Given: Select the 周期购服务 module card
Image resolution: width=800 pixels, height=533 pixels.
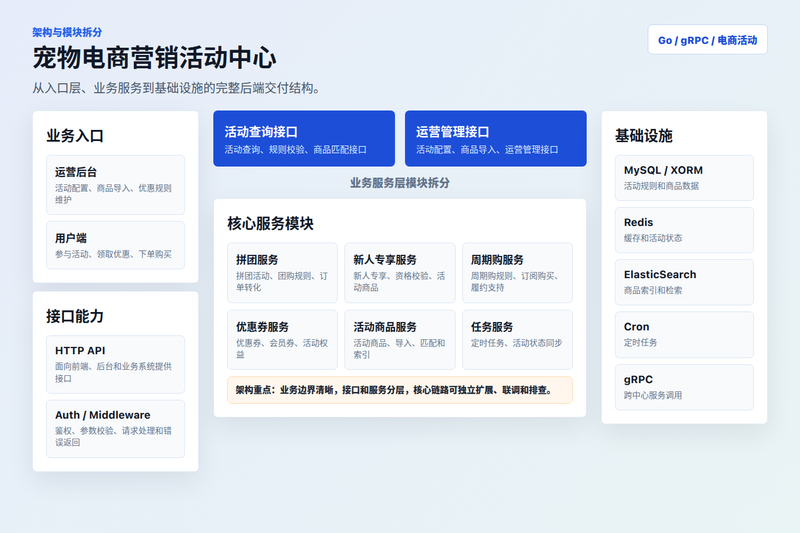Looking at the screenshot, I should (x=517, y=273).
